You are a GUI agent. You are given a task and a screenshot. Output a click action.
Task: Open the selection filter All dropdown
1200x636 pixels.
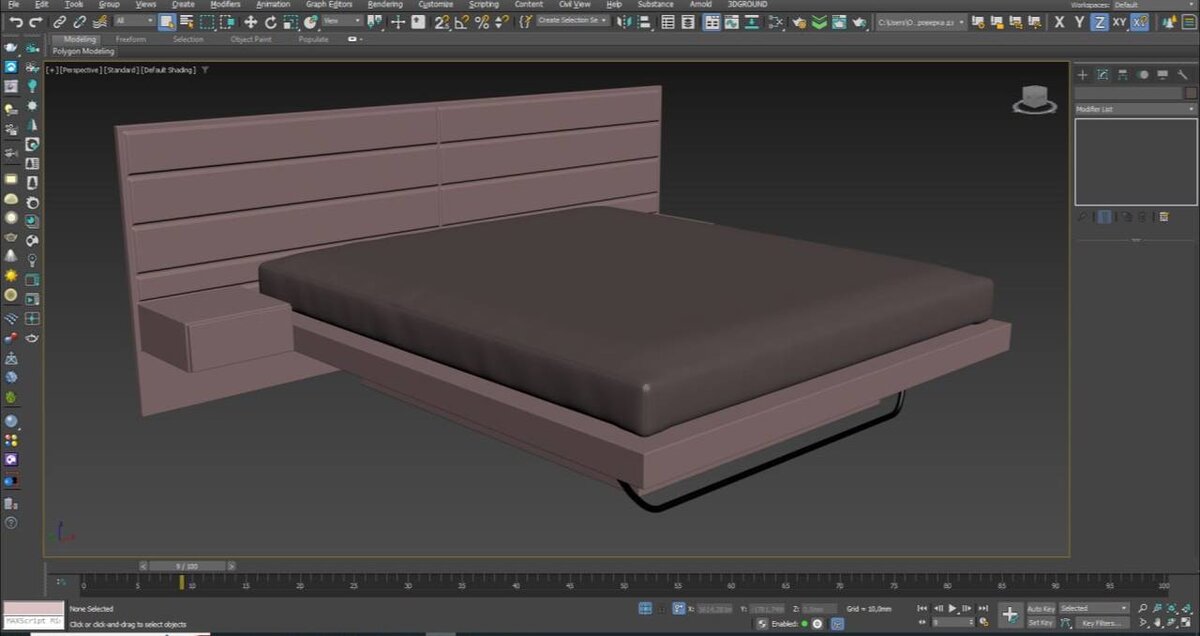[134, 21]
